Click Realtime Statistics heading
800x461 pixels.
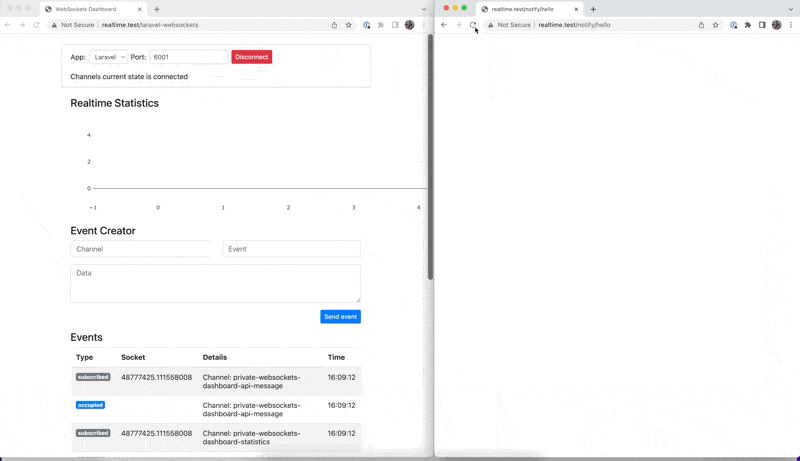coord(114,103)
